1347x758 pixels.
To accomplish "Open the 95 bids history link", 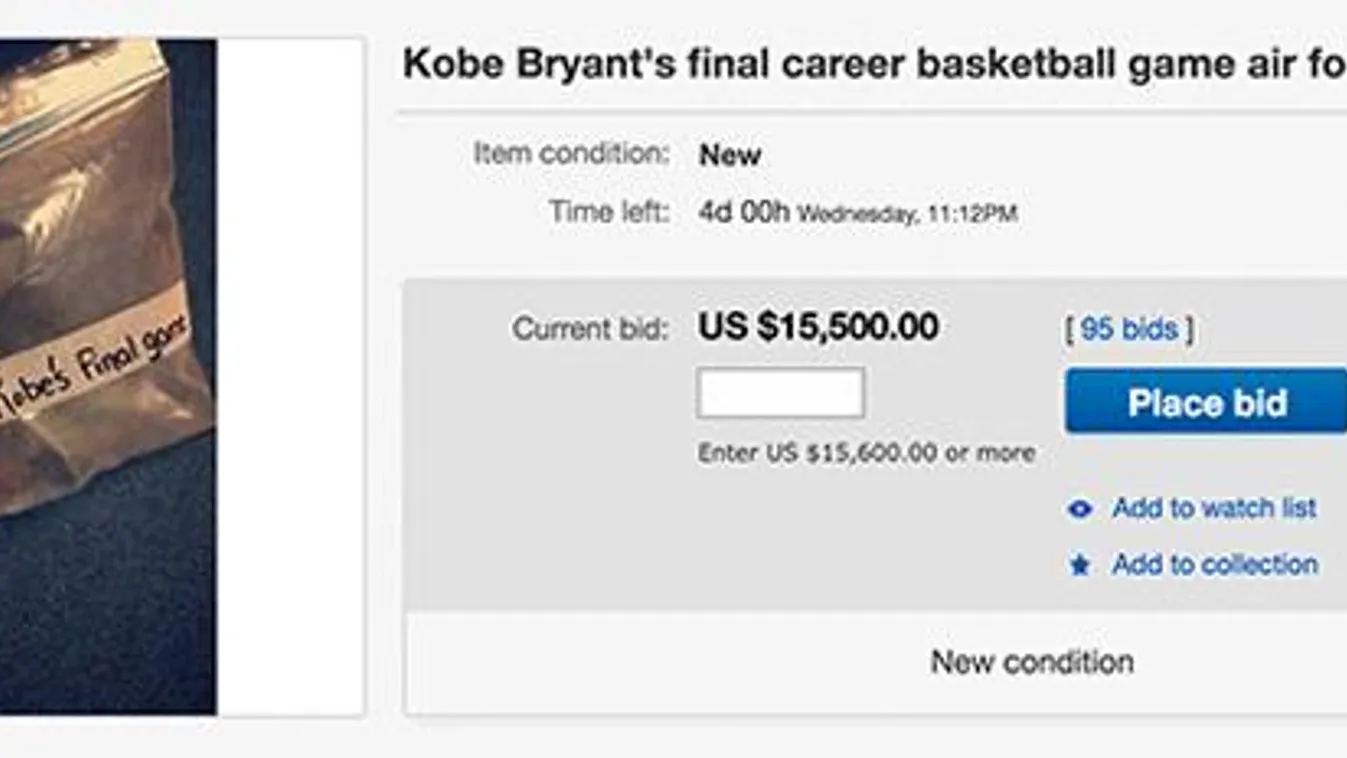I will point(1129,329).
